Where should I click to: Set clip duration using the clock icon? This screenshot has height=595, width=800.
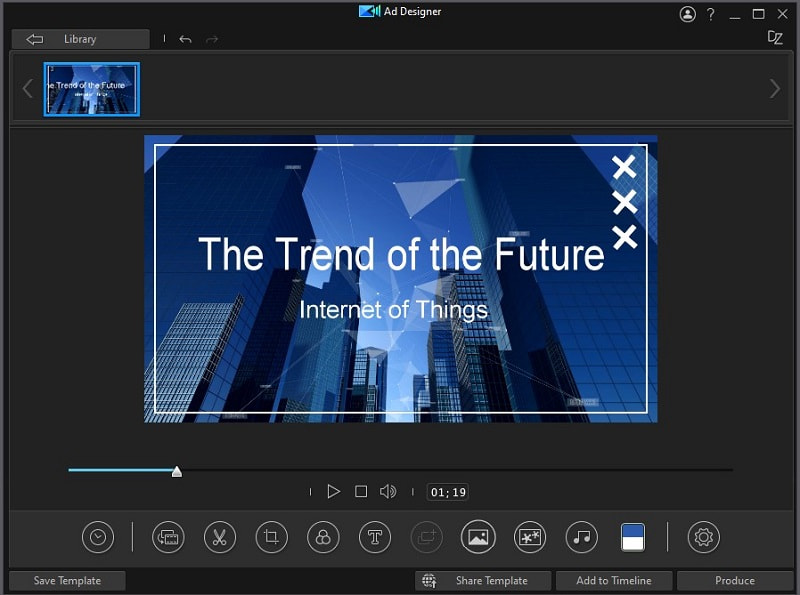tap(97, 537)
